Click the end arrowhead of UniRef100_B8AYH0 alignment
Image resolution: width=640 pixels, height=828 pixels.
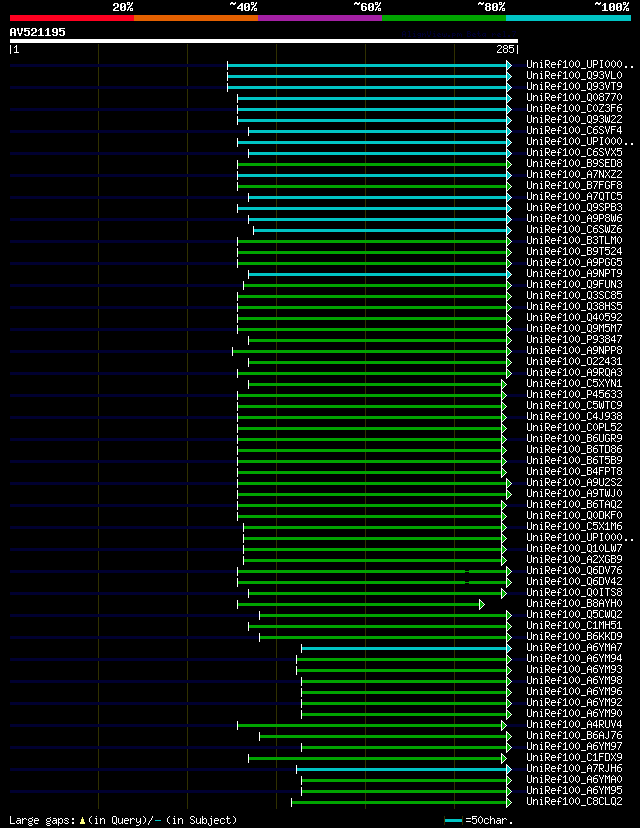[x=482, y=605]
